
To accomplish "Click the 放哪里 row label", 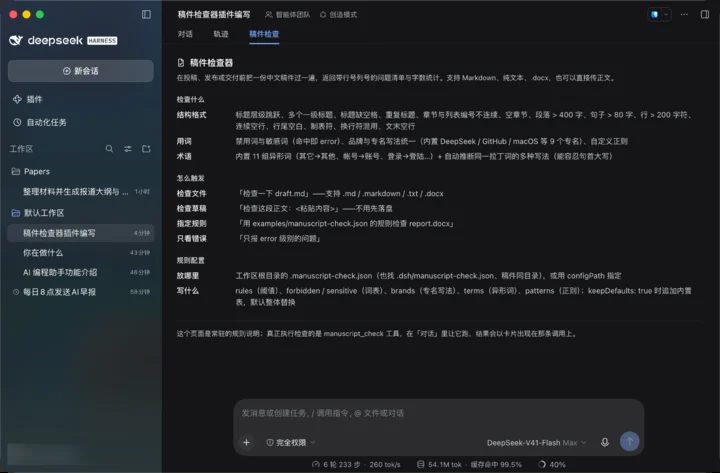I will pos(188,276).
